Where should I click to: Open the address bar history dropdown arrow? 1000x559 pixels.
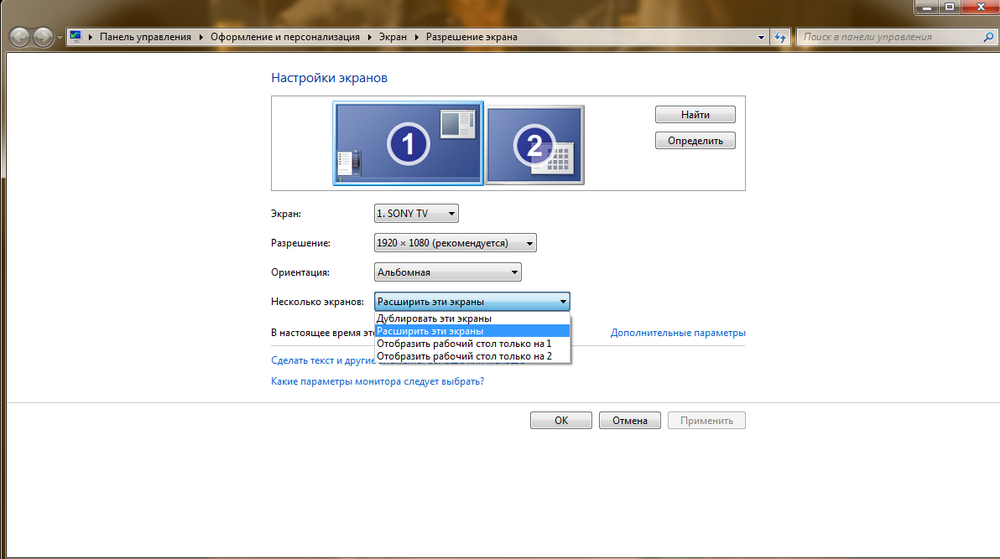coord(761,37)
